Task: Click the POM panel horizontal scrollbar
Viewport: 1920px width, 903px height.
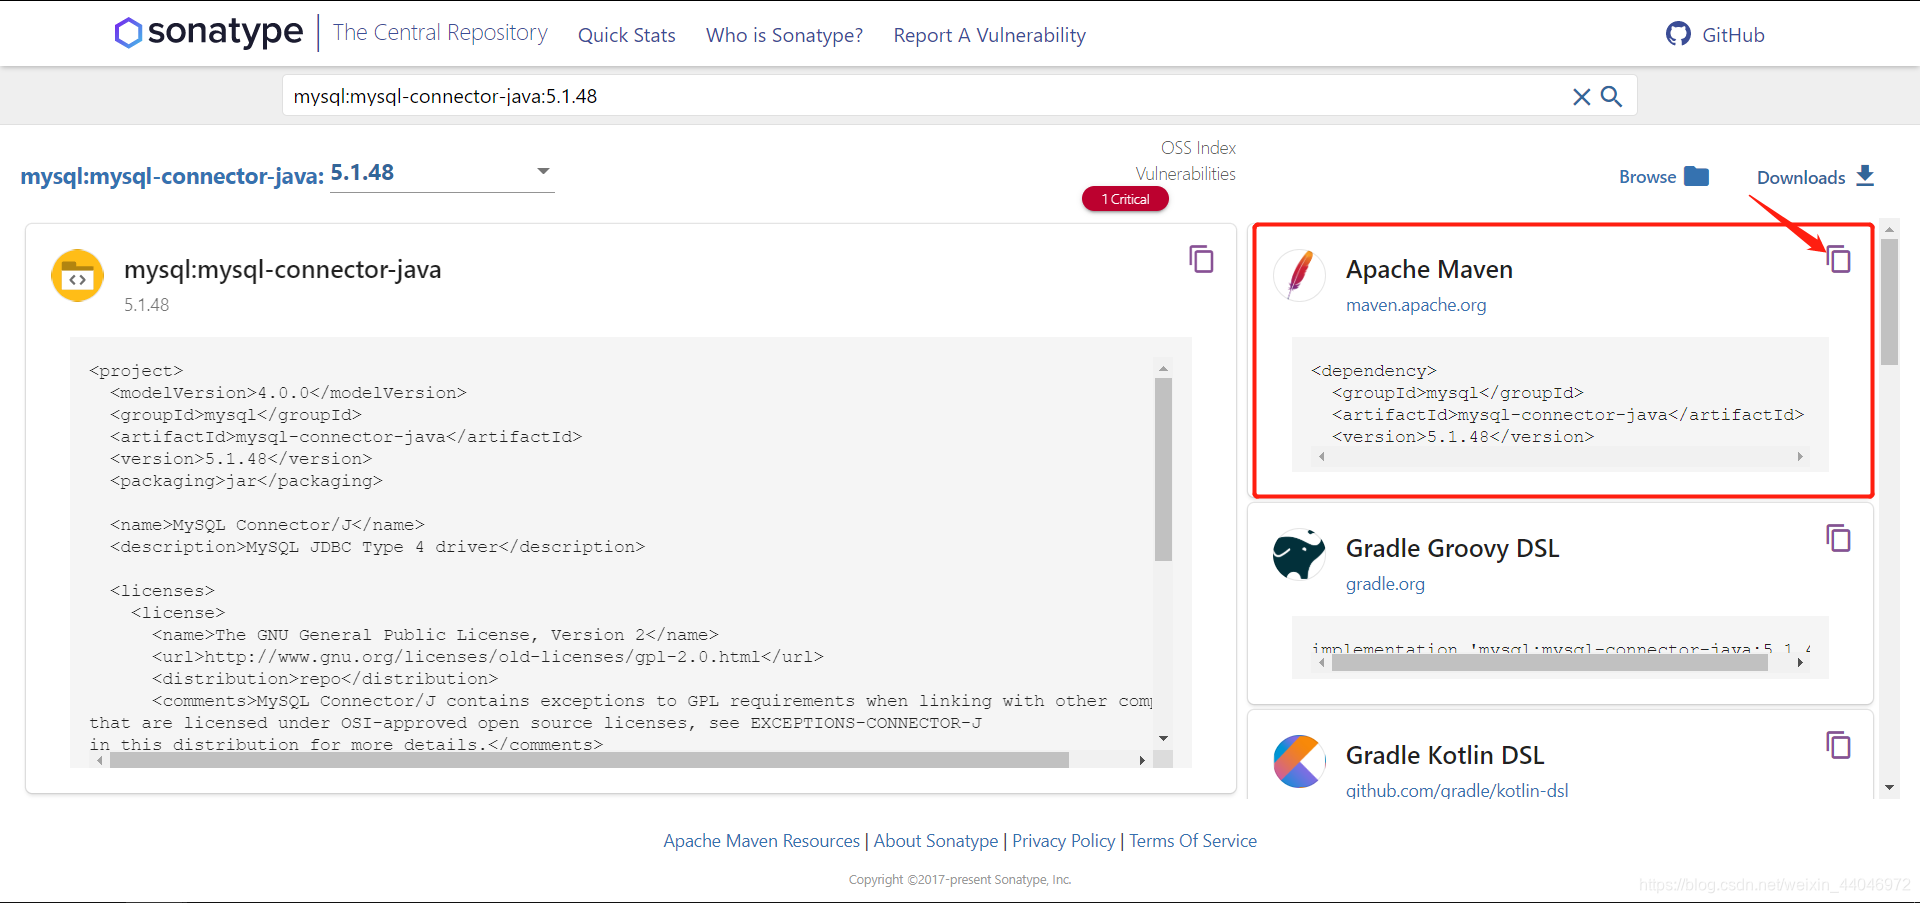Action: tap(589, 760)
